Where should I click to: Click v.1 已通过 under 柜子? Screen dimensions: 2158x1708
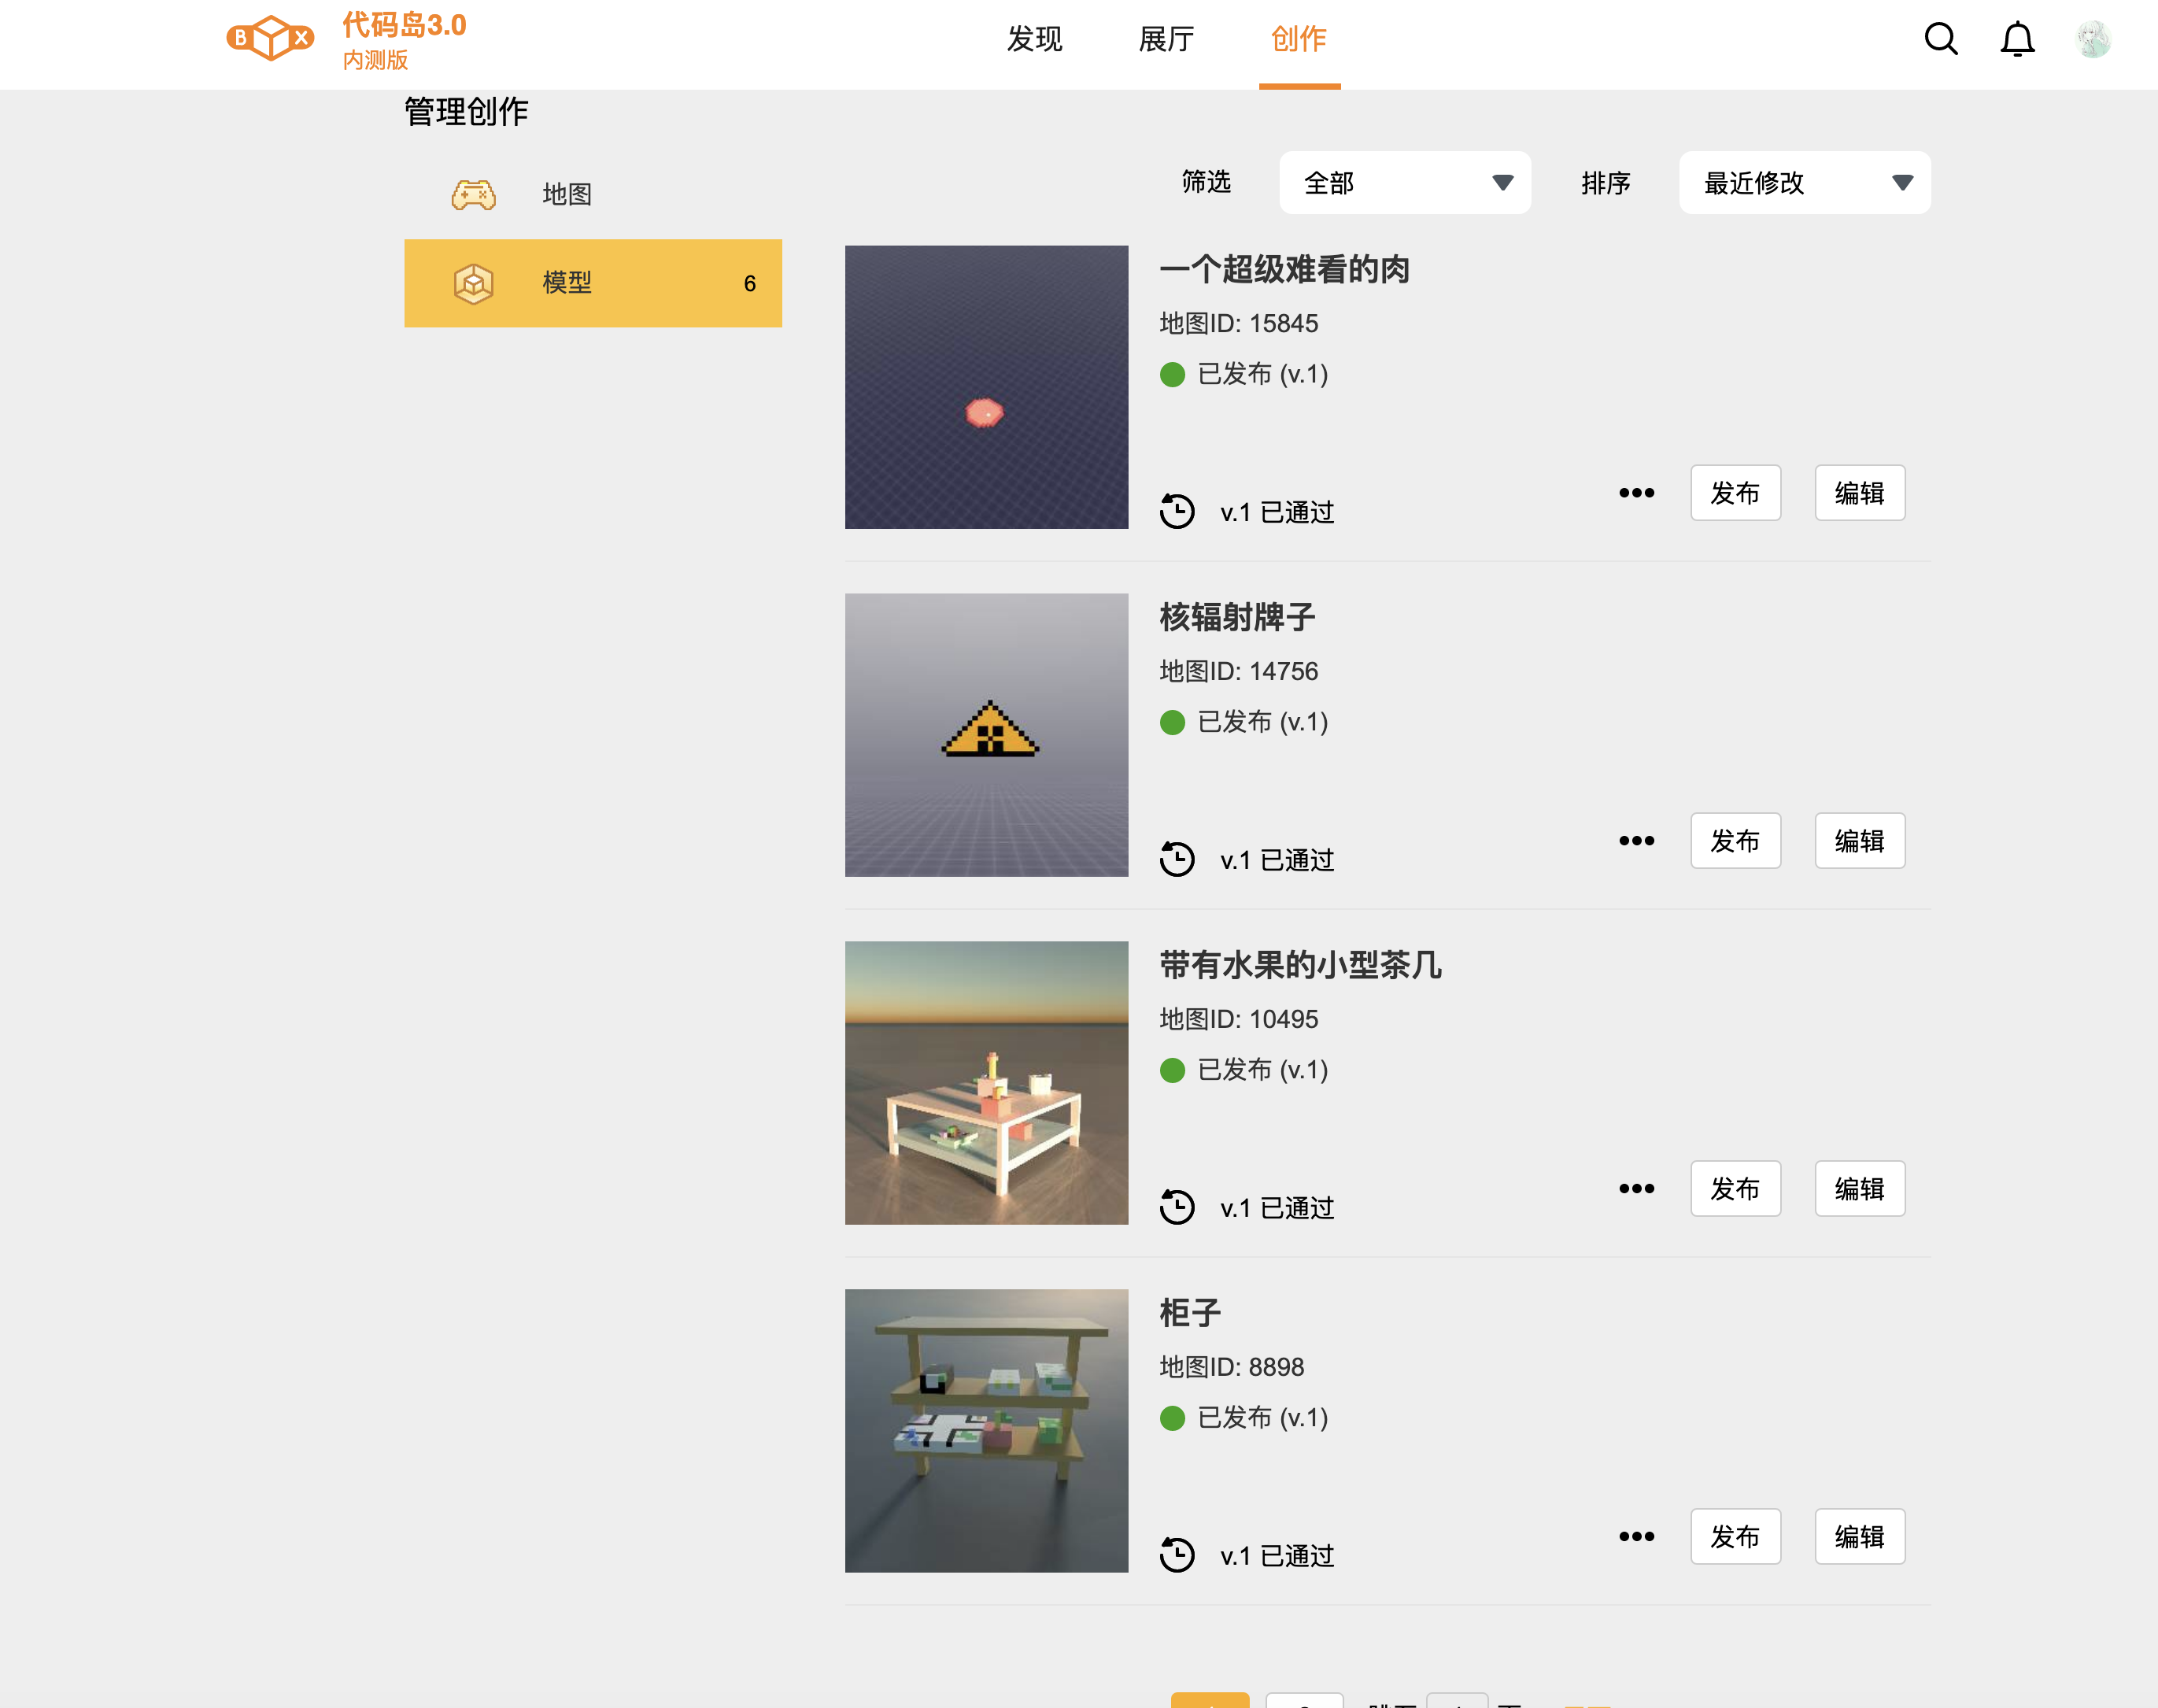[1277, 1557]
